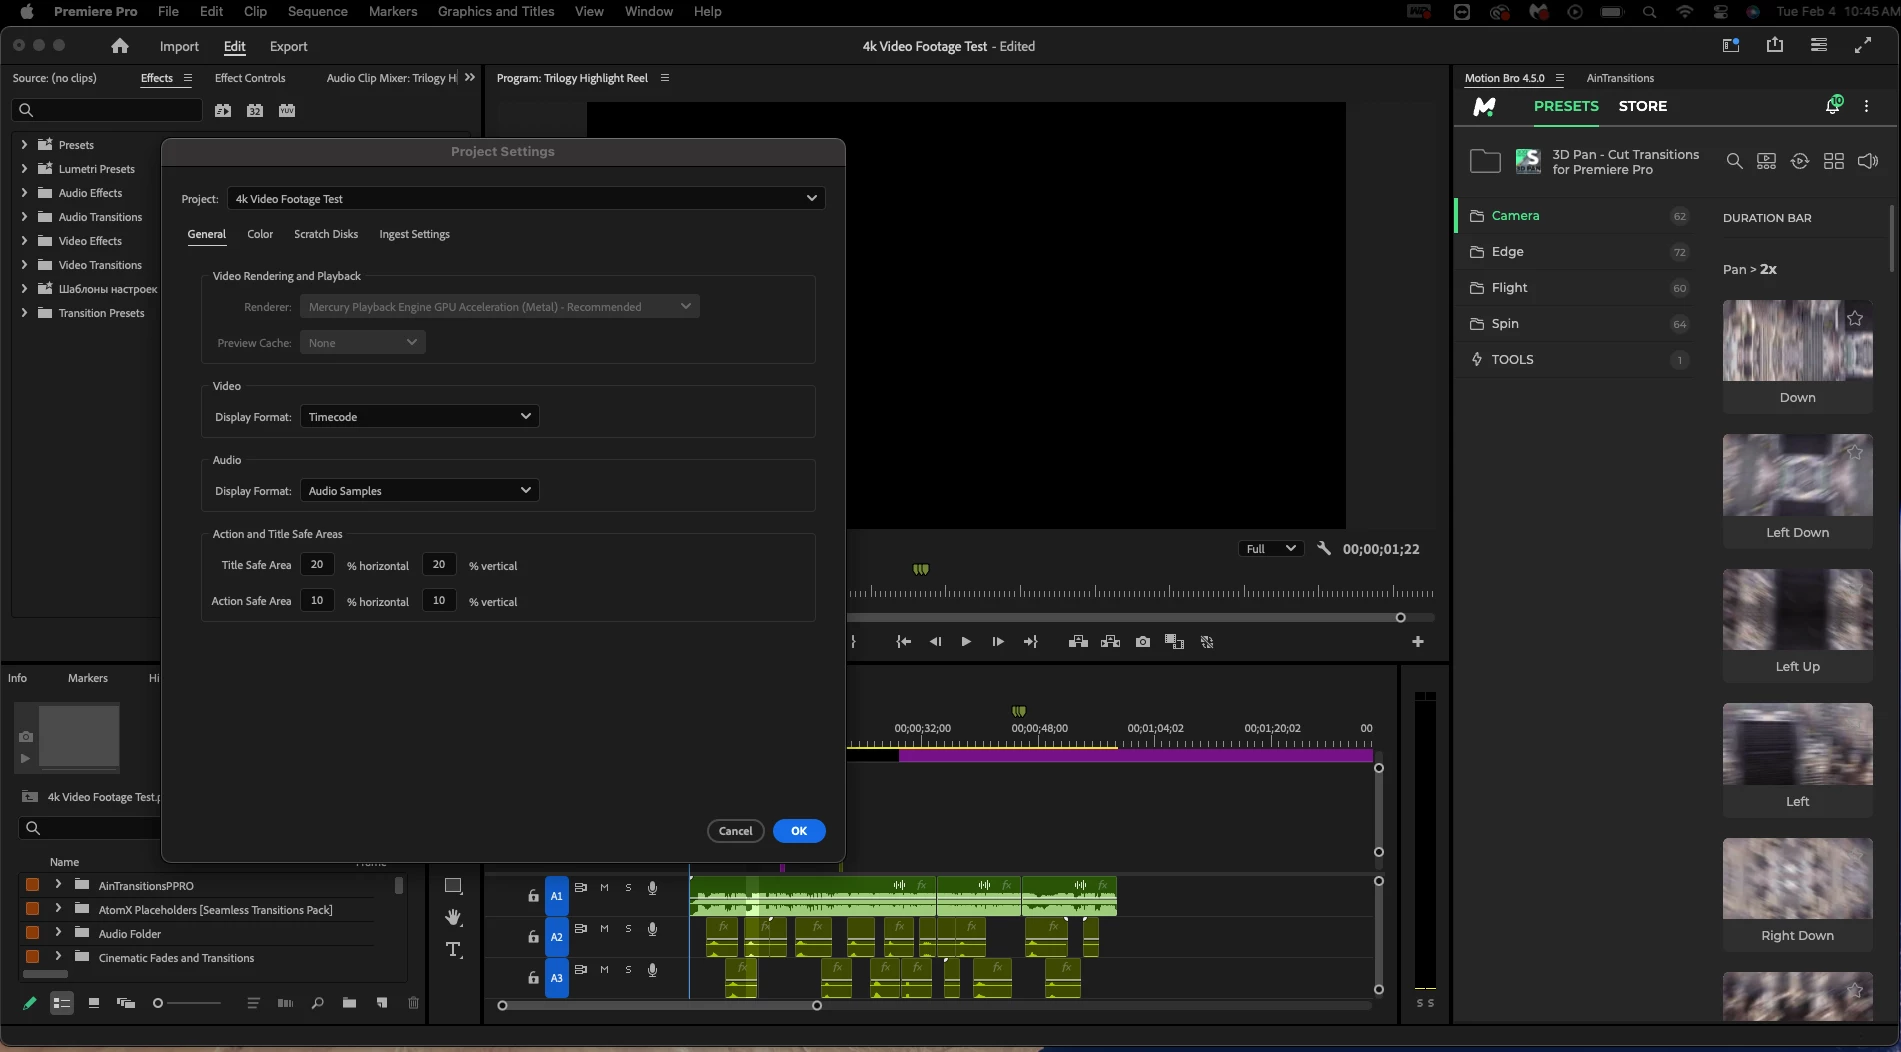Open the Sequence menu
The width and height of the screenshot is (1901, 1052).
318,11
